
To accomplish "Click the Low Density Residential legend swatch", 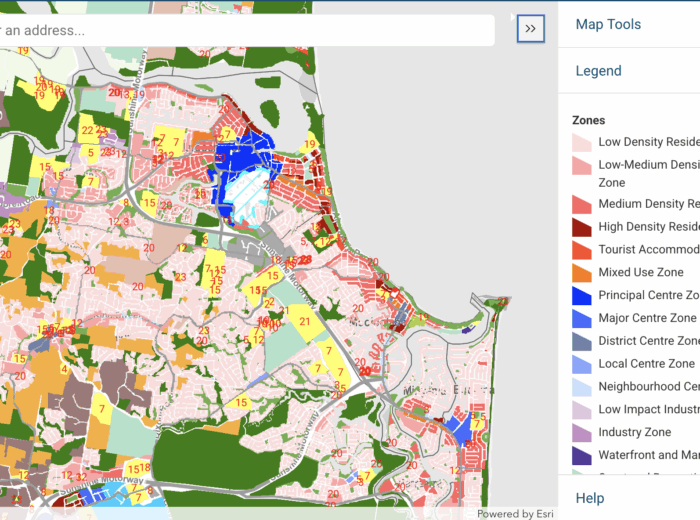I will (x=582, y=142).
